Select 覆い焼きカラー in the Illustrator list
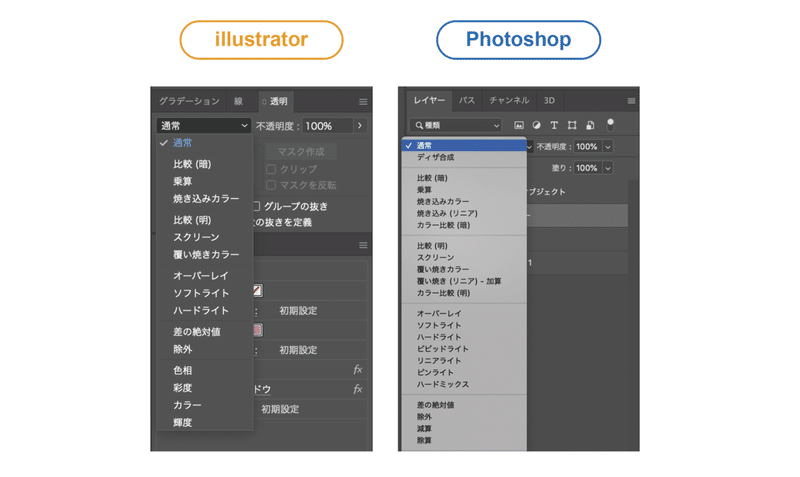Image resolution: width=800 pixels, height=477 pixels. pyautogui.click(x=205, y=255)
